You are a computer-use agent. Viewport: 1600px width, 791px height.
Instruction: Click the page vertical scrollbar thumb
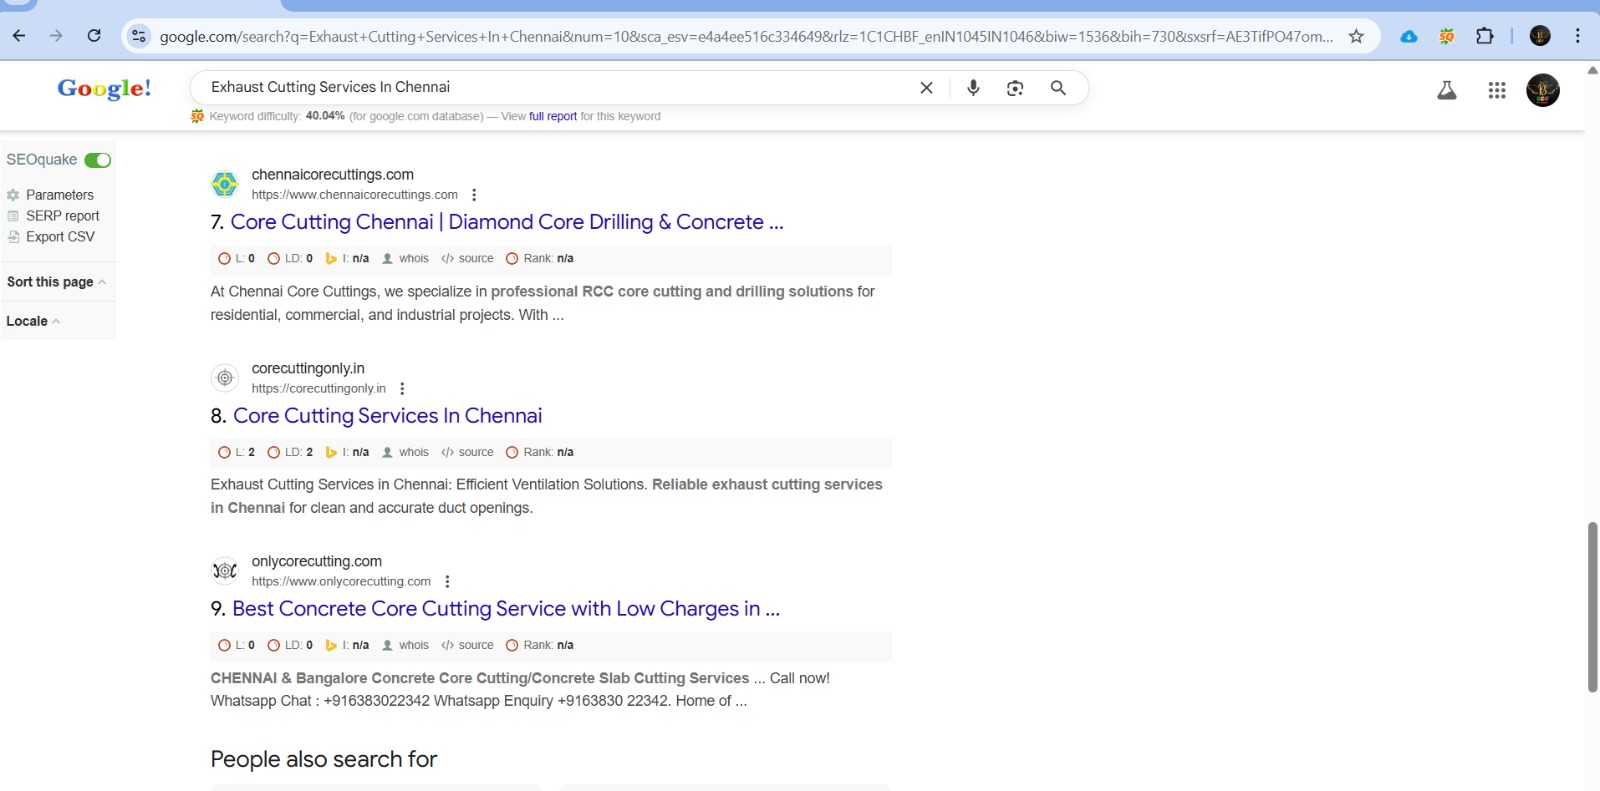coord(1592,606)
